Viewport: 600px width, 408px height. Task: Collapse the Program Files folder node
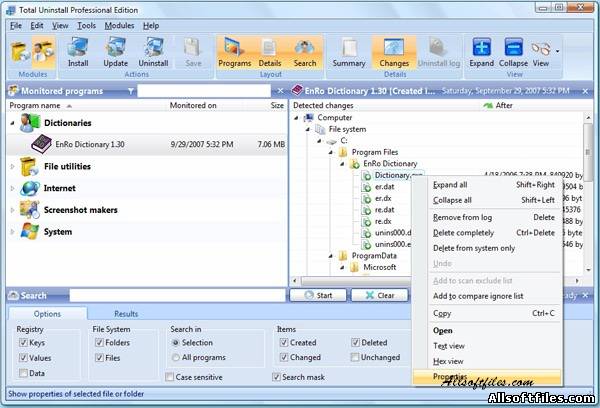[331, 152]
